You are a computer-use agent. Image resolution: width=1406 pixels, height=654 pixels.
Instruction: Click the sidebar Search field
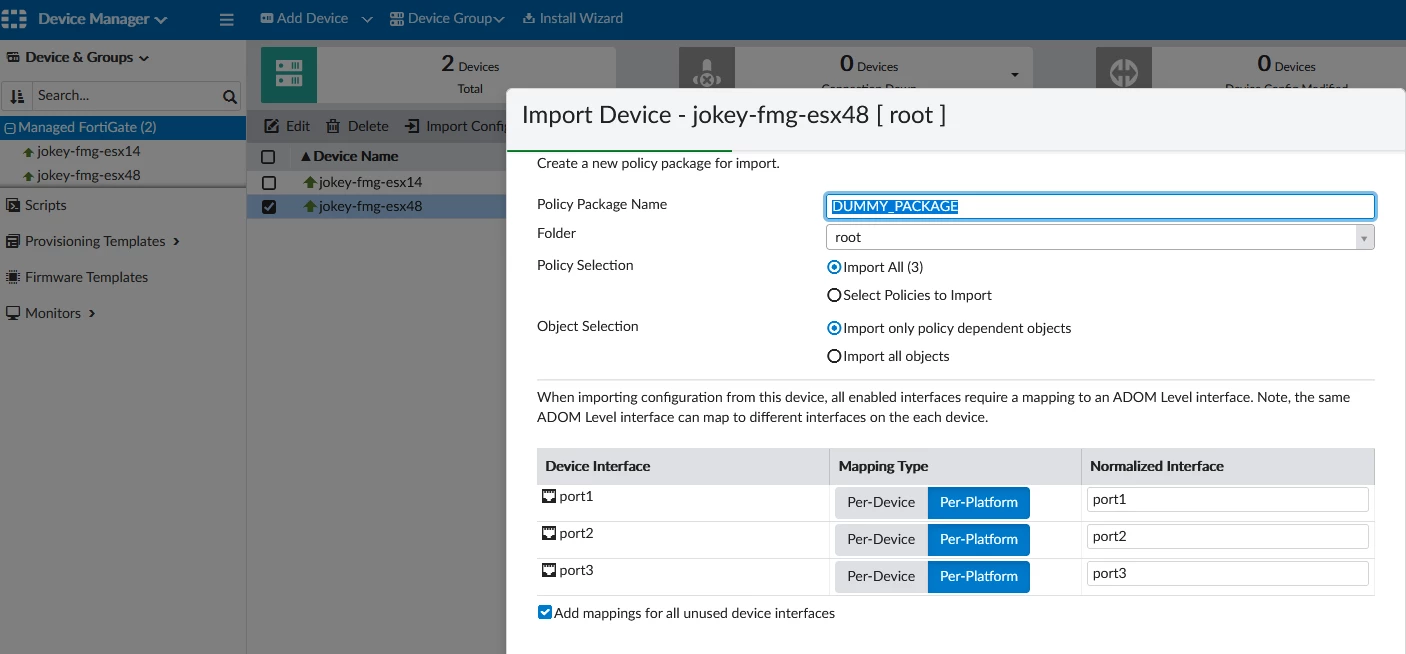[126, 96]
